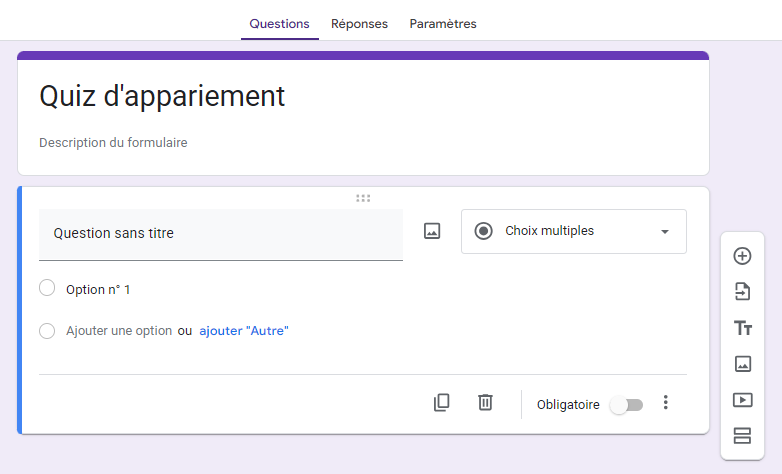Add a video to the form
782x474 pixels.
(x=742, y=400)
